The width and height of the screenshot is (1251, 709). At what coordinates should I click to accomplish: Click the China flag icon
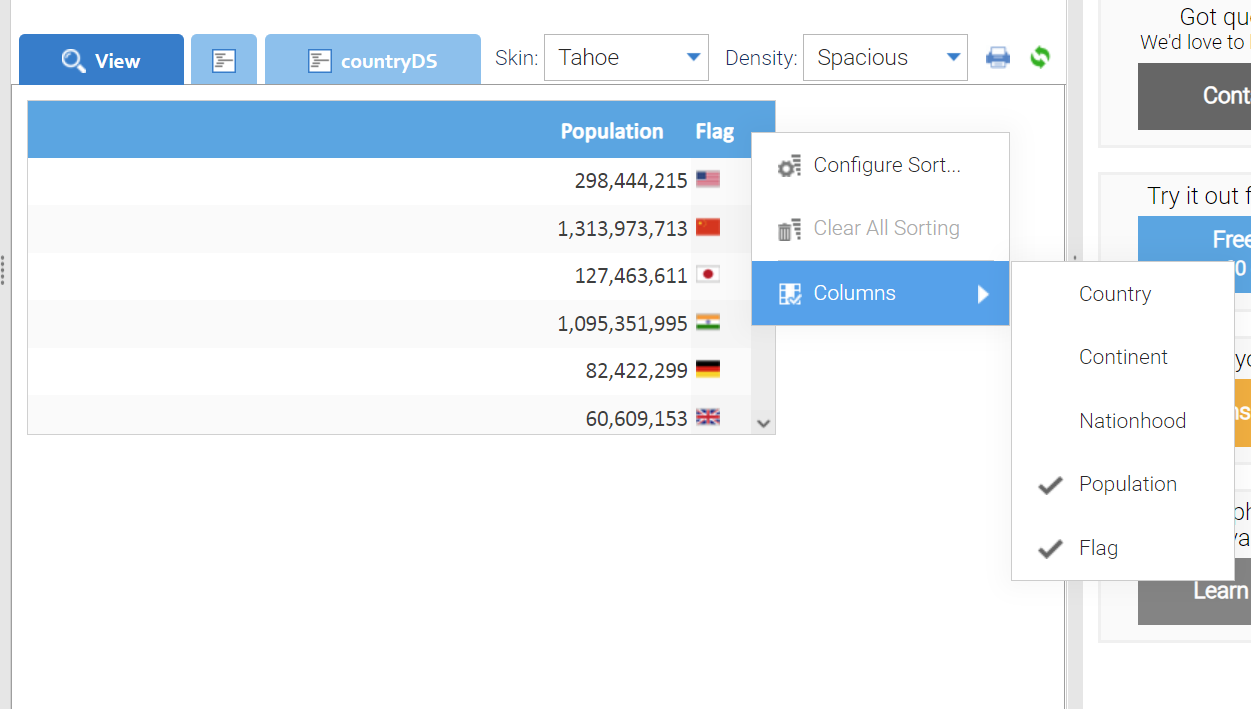(x=708, y=228)
